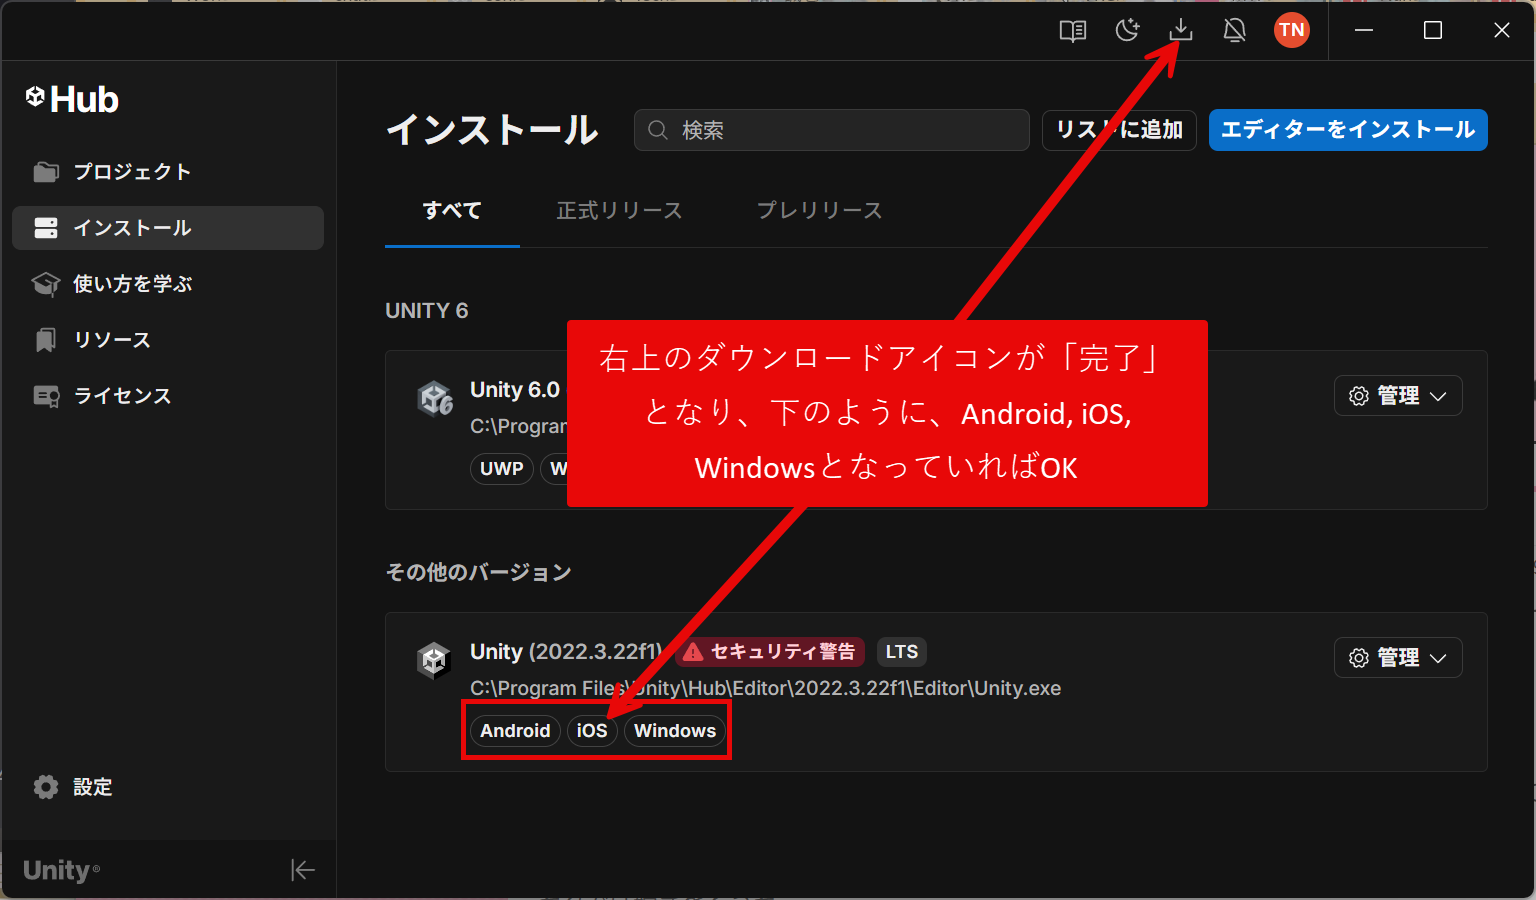Open プロジェクト in the sidebar

click(x=132, y=172)
